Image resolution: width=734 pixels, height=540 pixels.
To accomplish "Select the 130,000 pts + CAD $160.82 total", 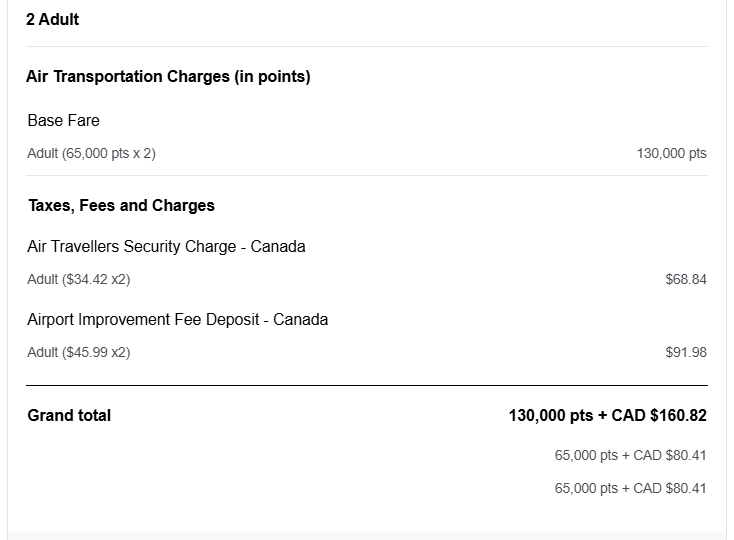I will [608, 416].
